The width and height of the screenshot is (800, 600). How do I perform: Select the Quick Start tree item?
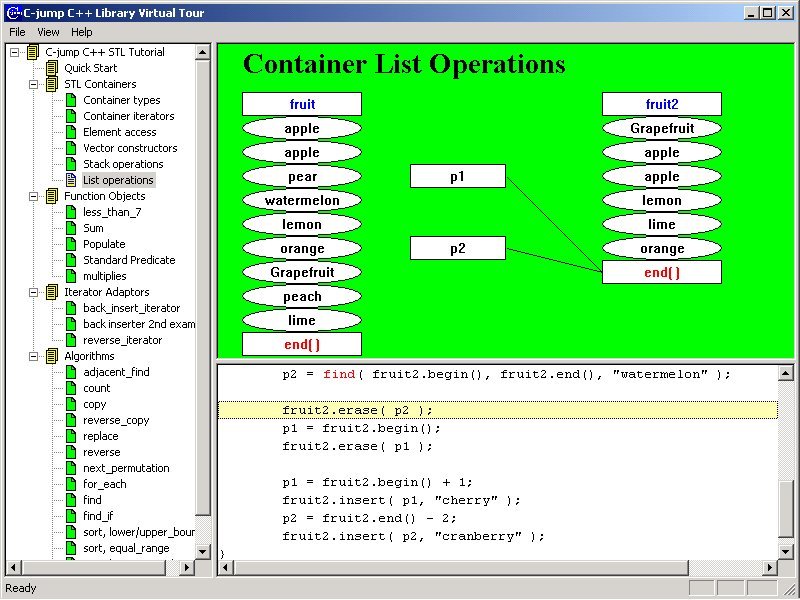tap(90, 68)
